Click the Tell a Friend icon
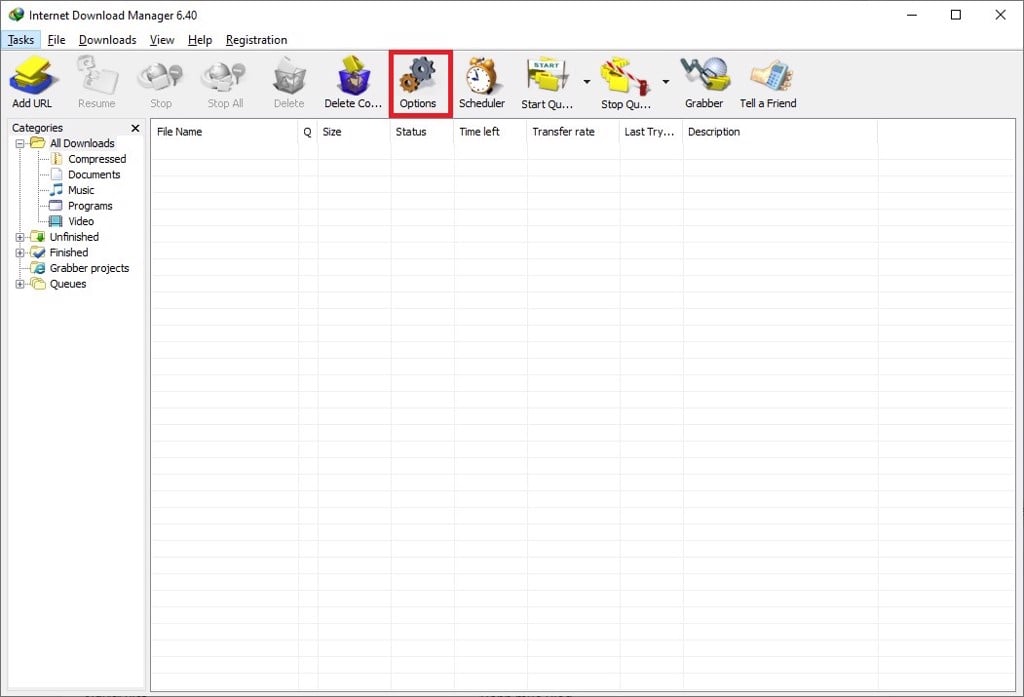 tap(770, 76)
